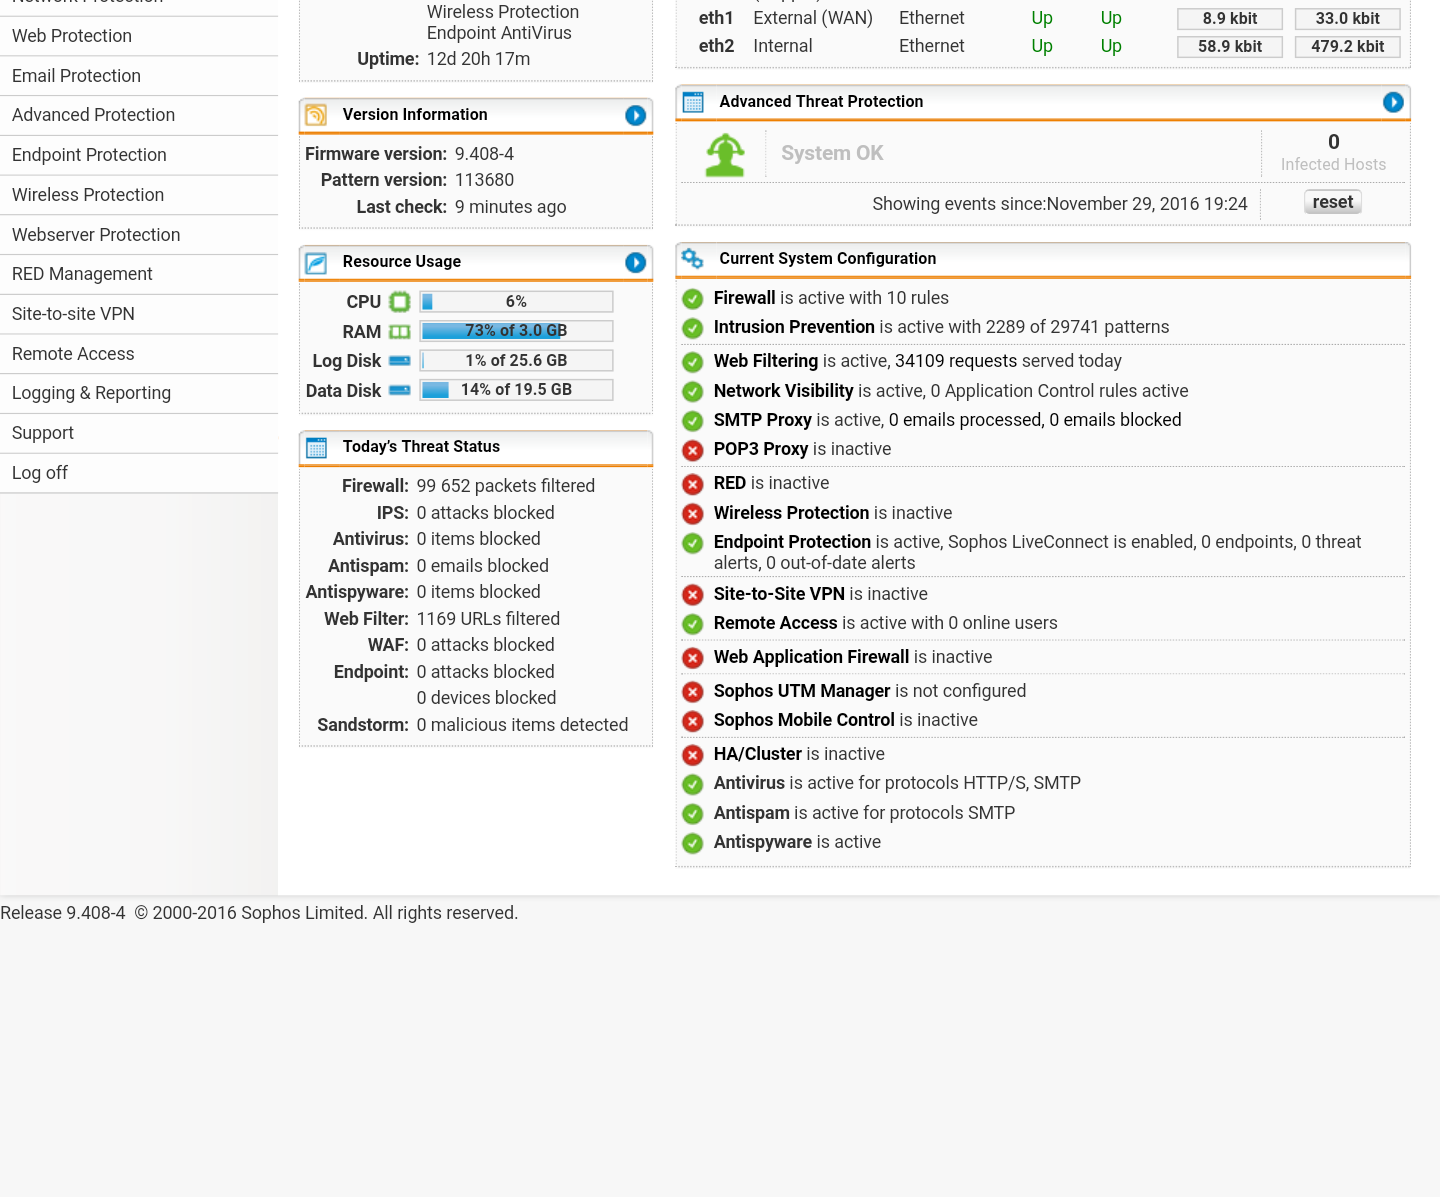1440x1197 pixels.
Task: Click the Log Disk drive icon
Action: pyautogui.click(x=399, y=360)
